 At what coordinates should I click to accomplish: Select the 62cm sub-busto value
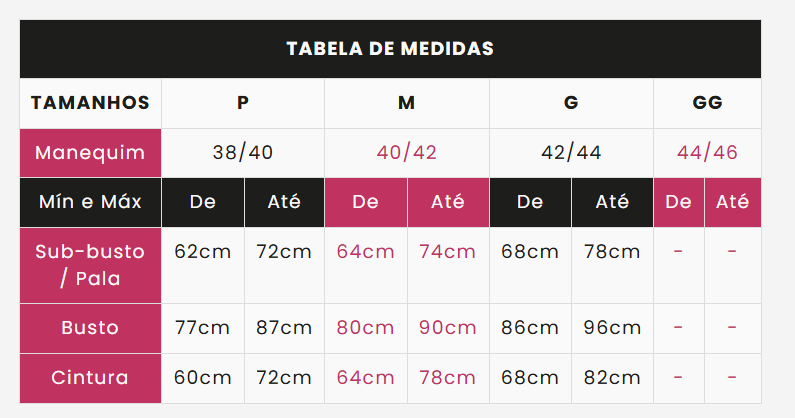coord(202,252)
